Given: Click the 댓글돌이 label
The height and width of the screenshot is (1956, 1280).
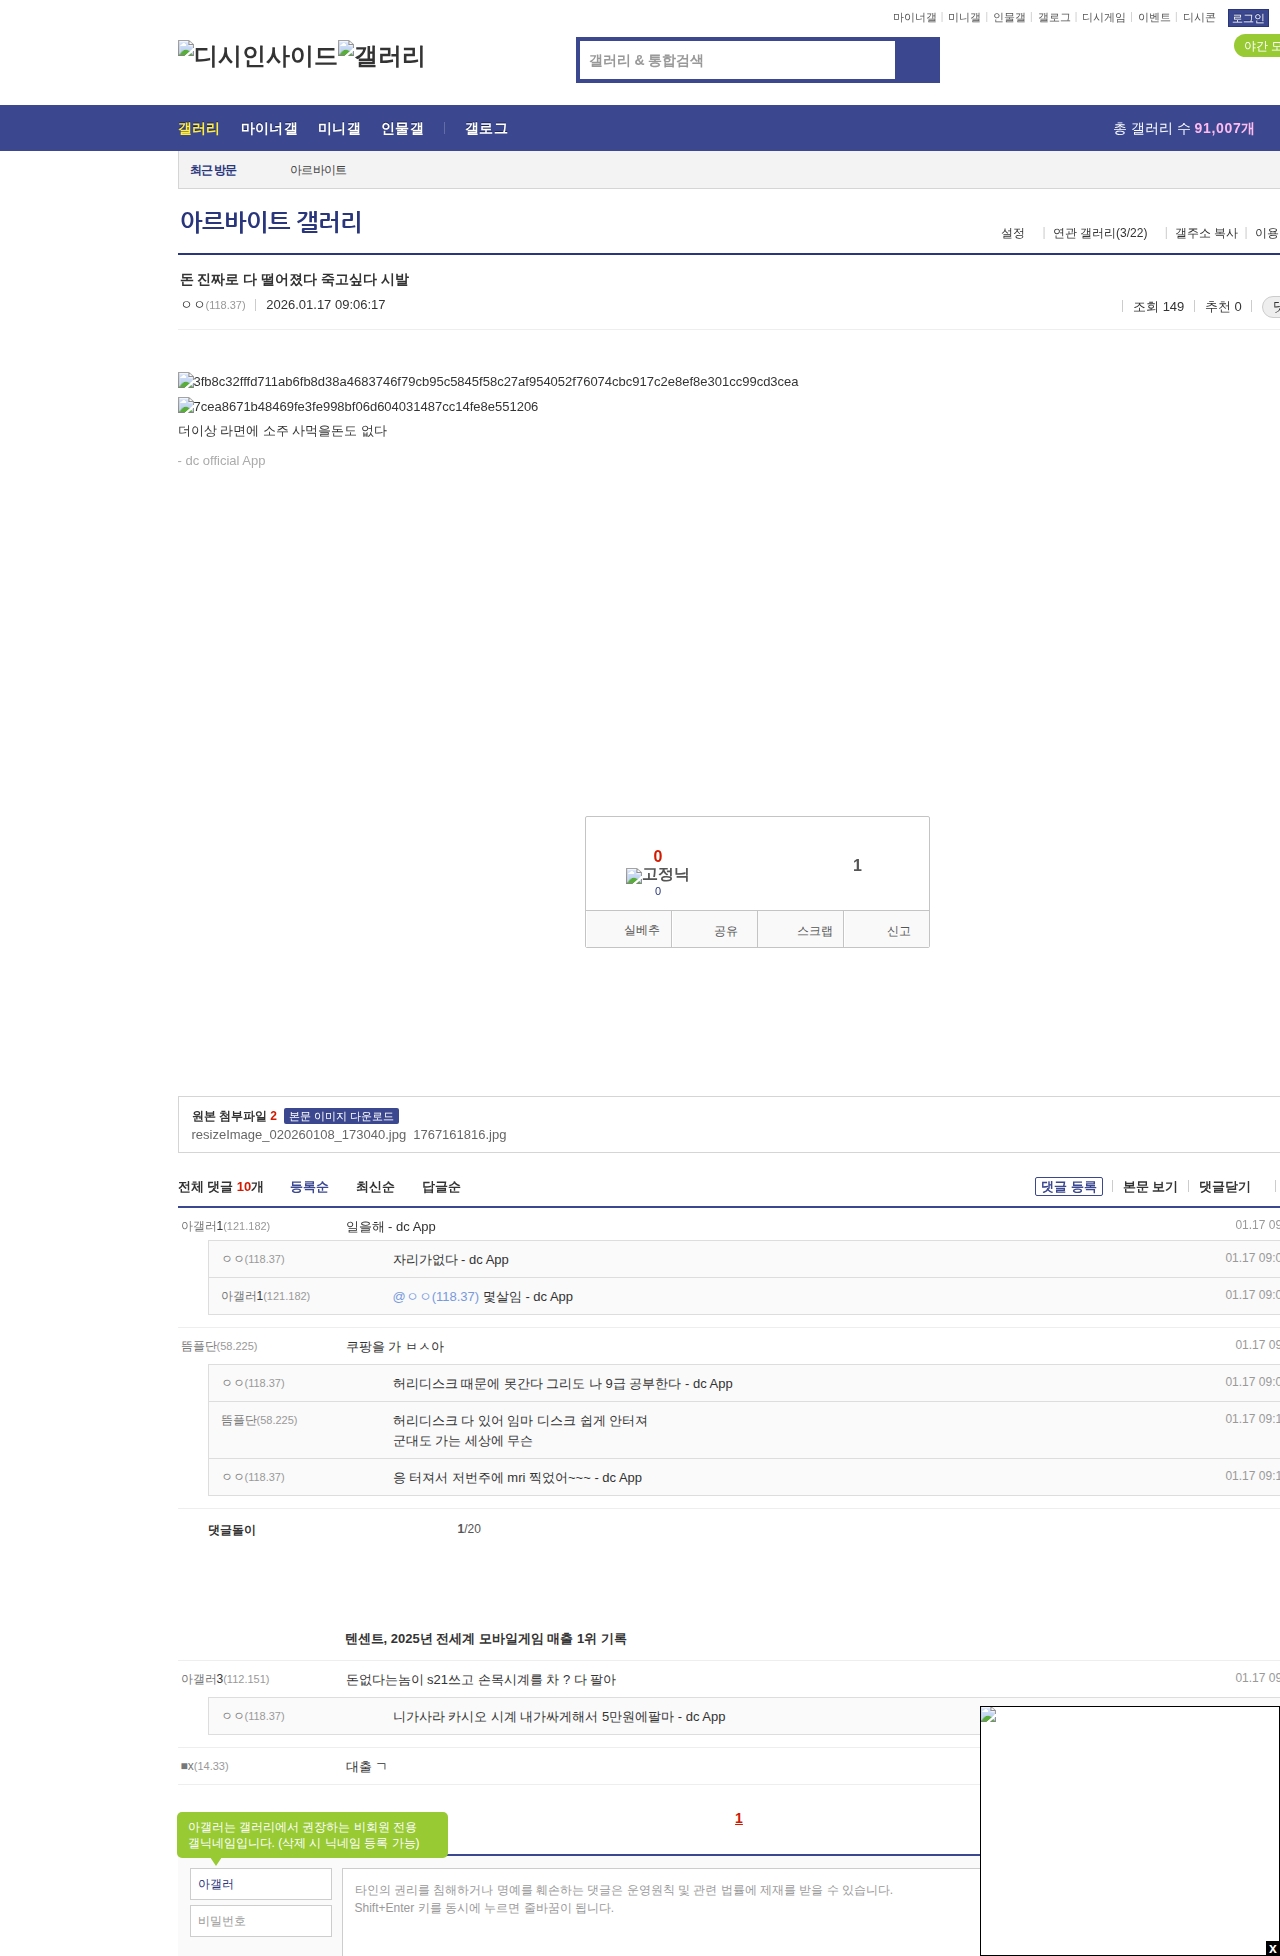Looking at the screenshot, I should pyautogui.click(x=232, y=1530).
